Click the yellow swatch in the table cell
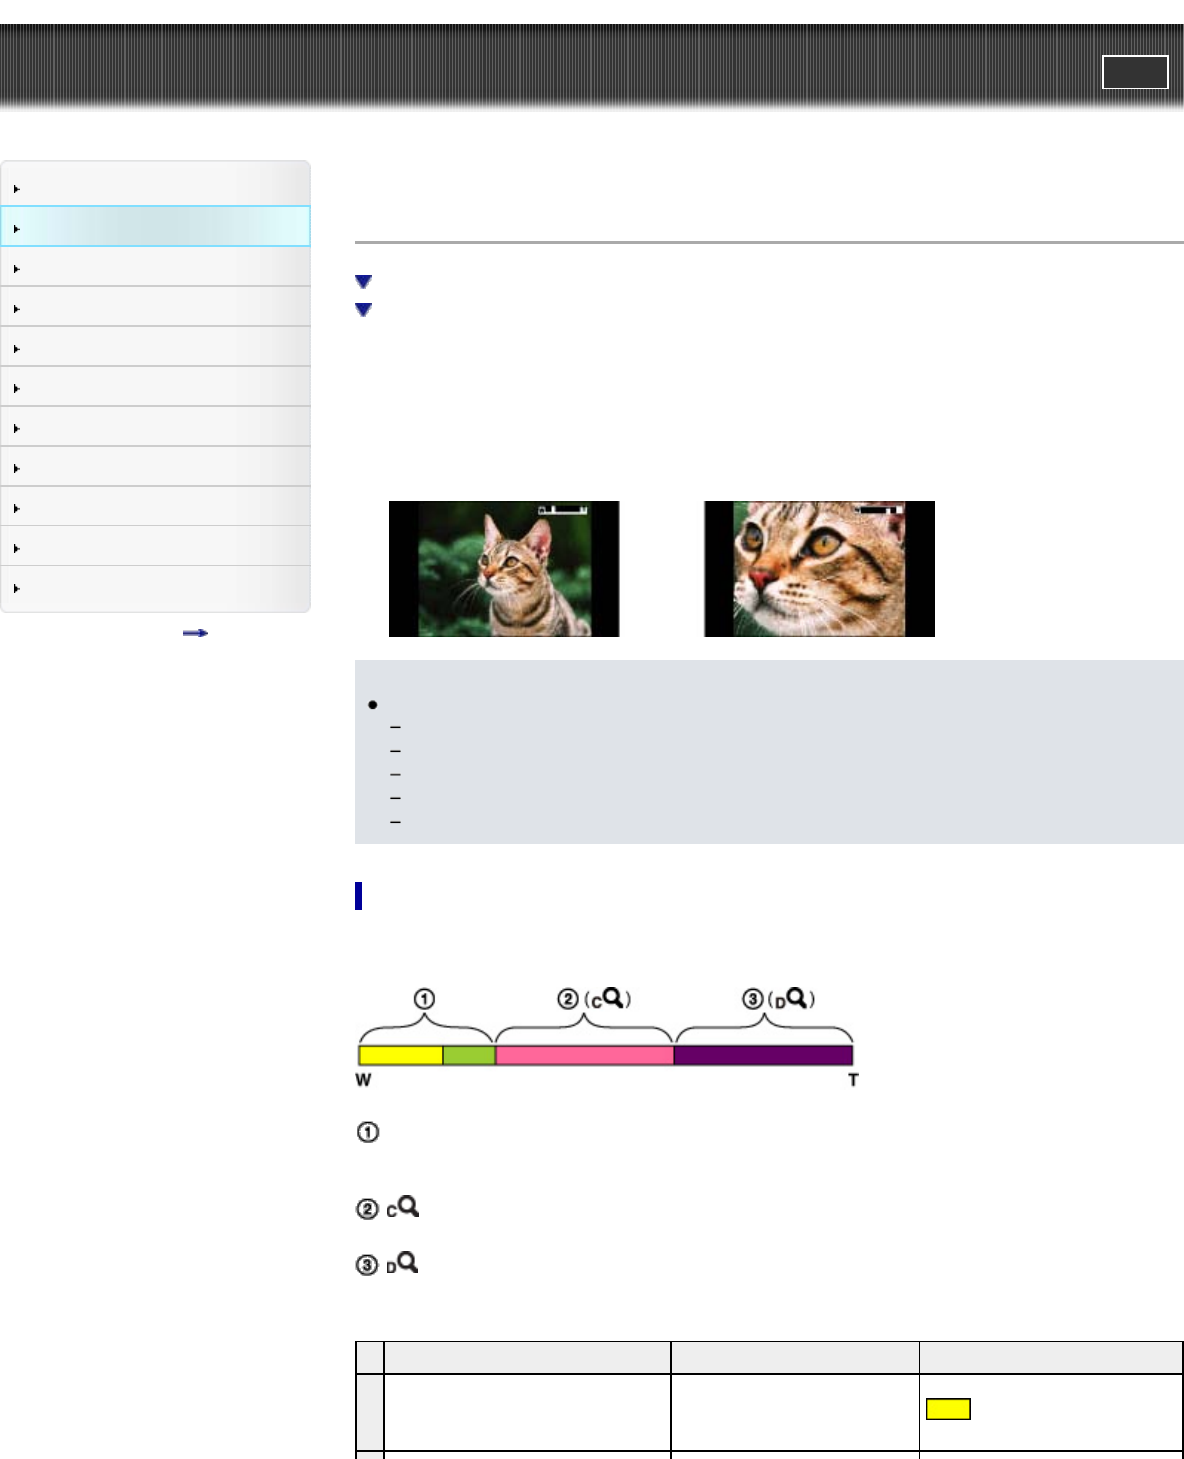 coord(948,1409)
